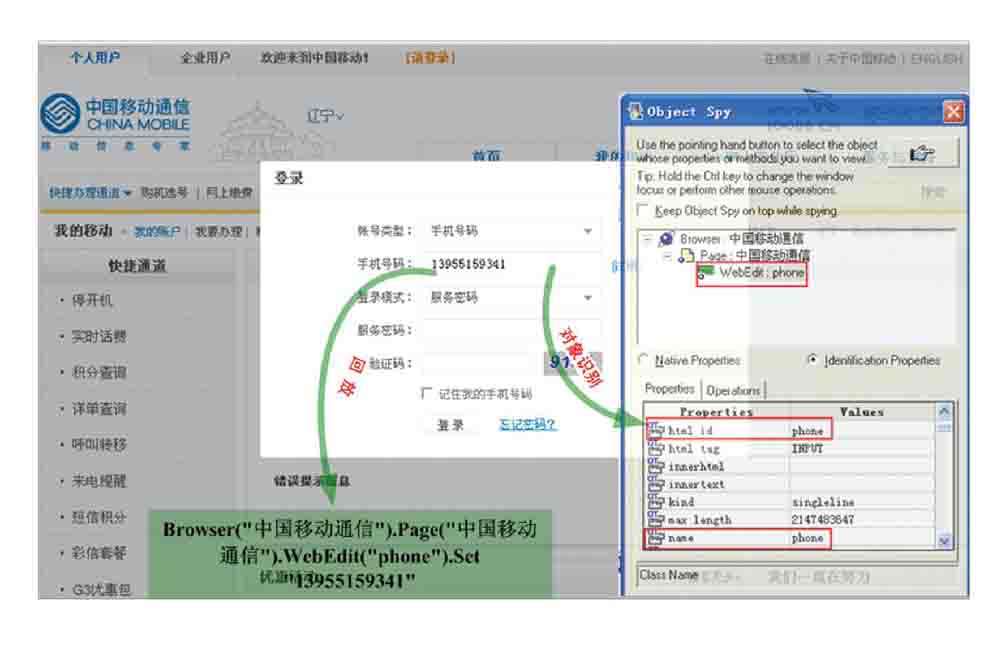Open the 辽宁 province selector
The width and height of the screenshot is (1000, 654).
pyautogui.click(x=325, y=116)
